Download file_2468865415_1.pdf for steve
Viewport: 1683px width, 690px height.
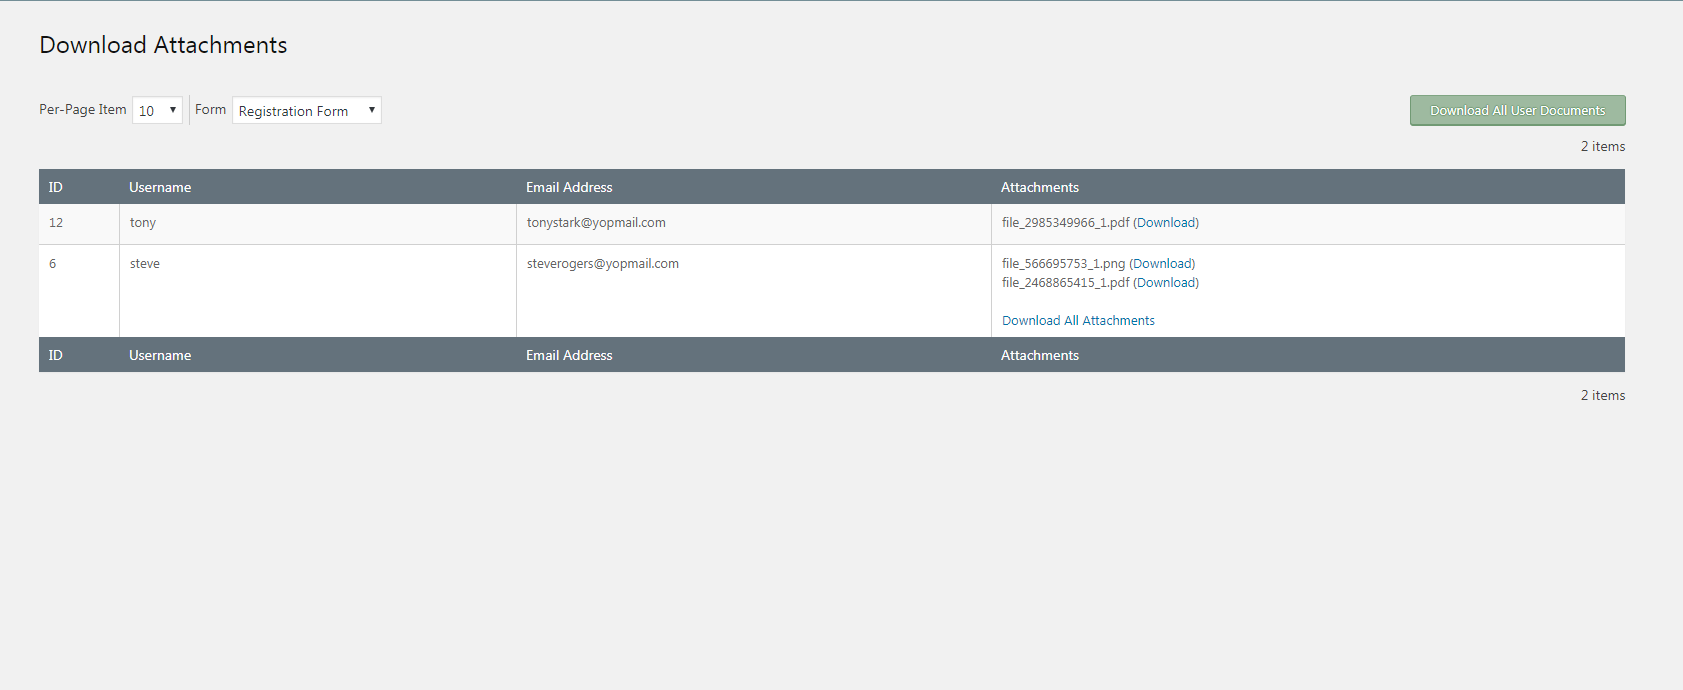coord(1166,283)
